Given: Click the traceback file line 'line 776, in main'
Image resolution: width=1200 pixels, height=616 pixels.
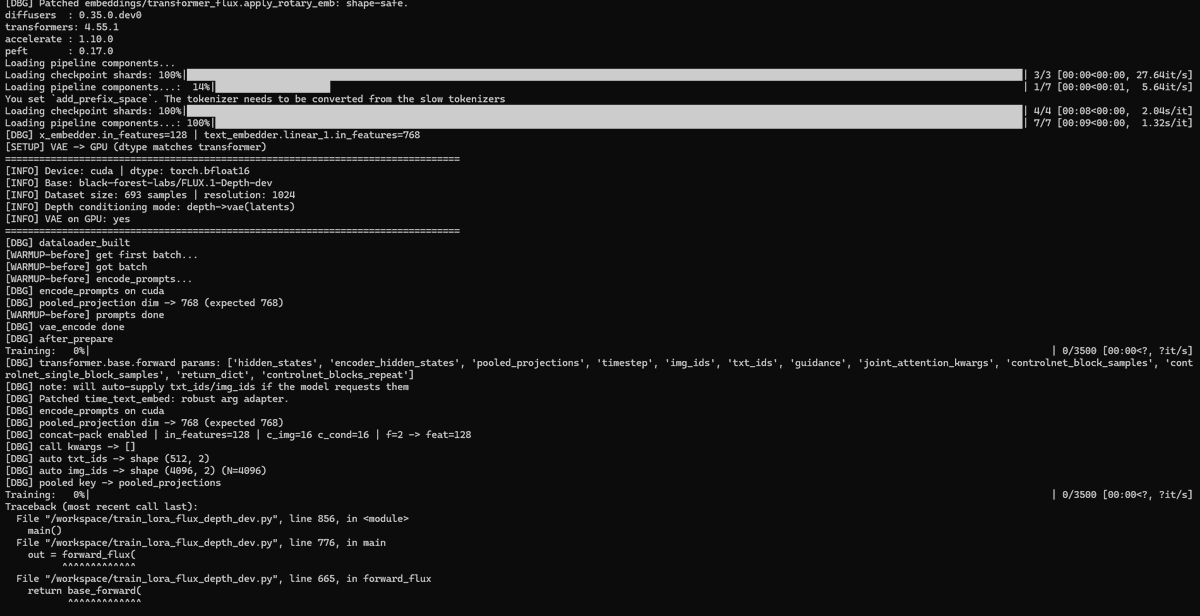Looking at the screenshot, I should [201, 543].
